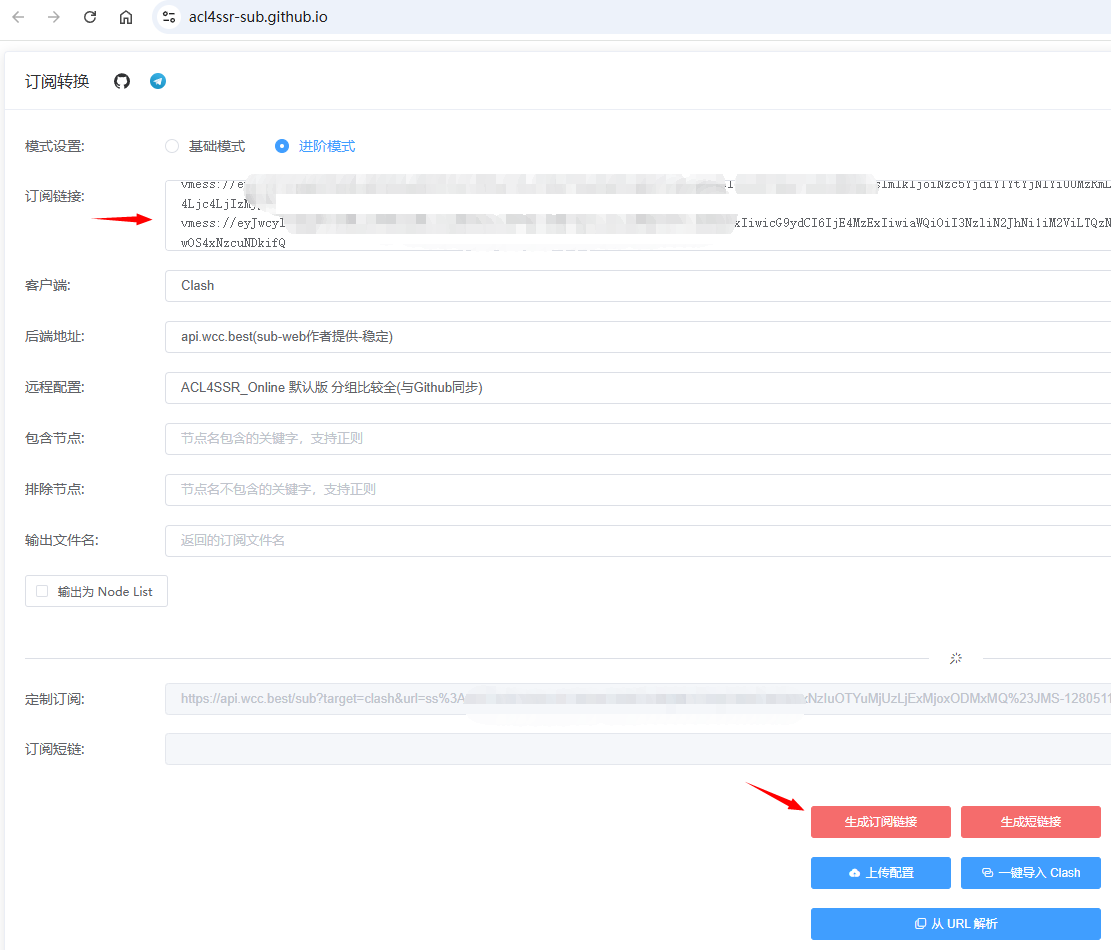Click the browser back arrow
Viewport: 1111px width, 950px height.
[19, 17]
